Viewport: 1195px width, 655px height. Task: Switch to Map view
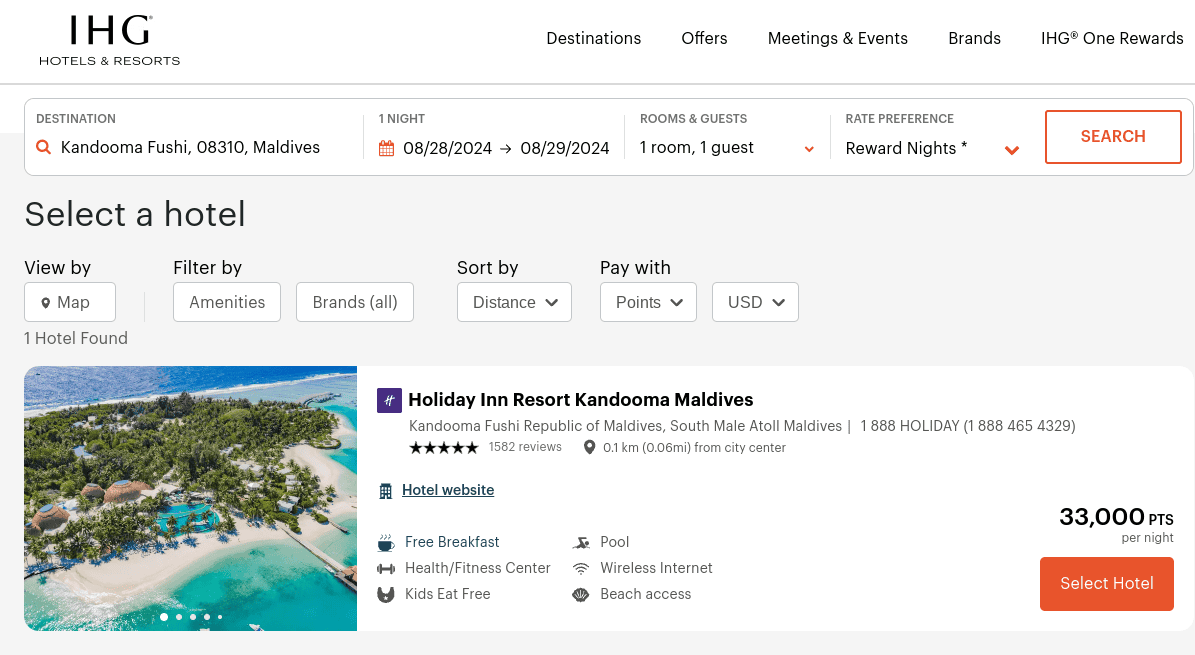pos(70,302)
